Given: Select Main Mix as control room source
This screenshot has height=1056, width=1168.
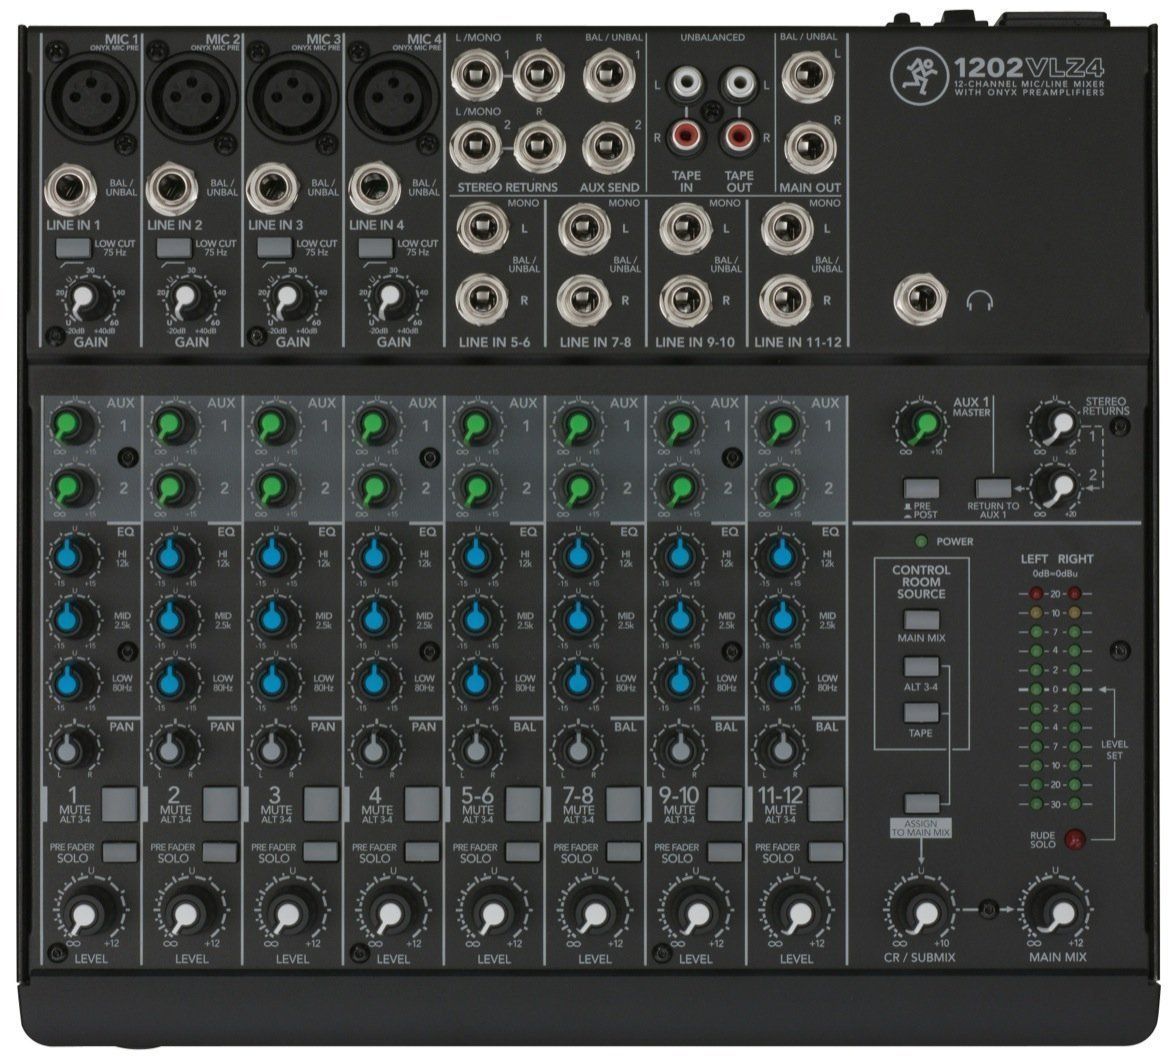Looking at the screenshot, I should coord(921,618).
